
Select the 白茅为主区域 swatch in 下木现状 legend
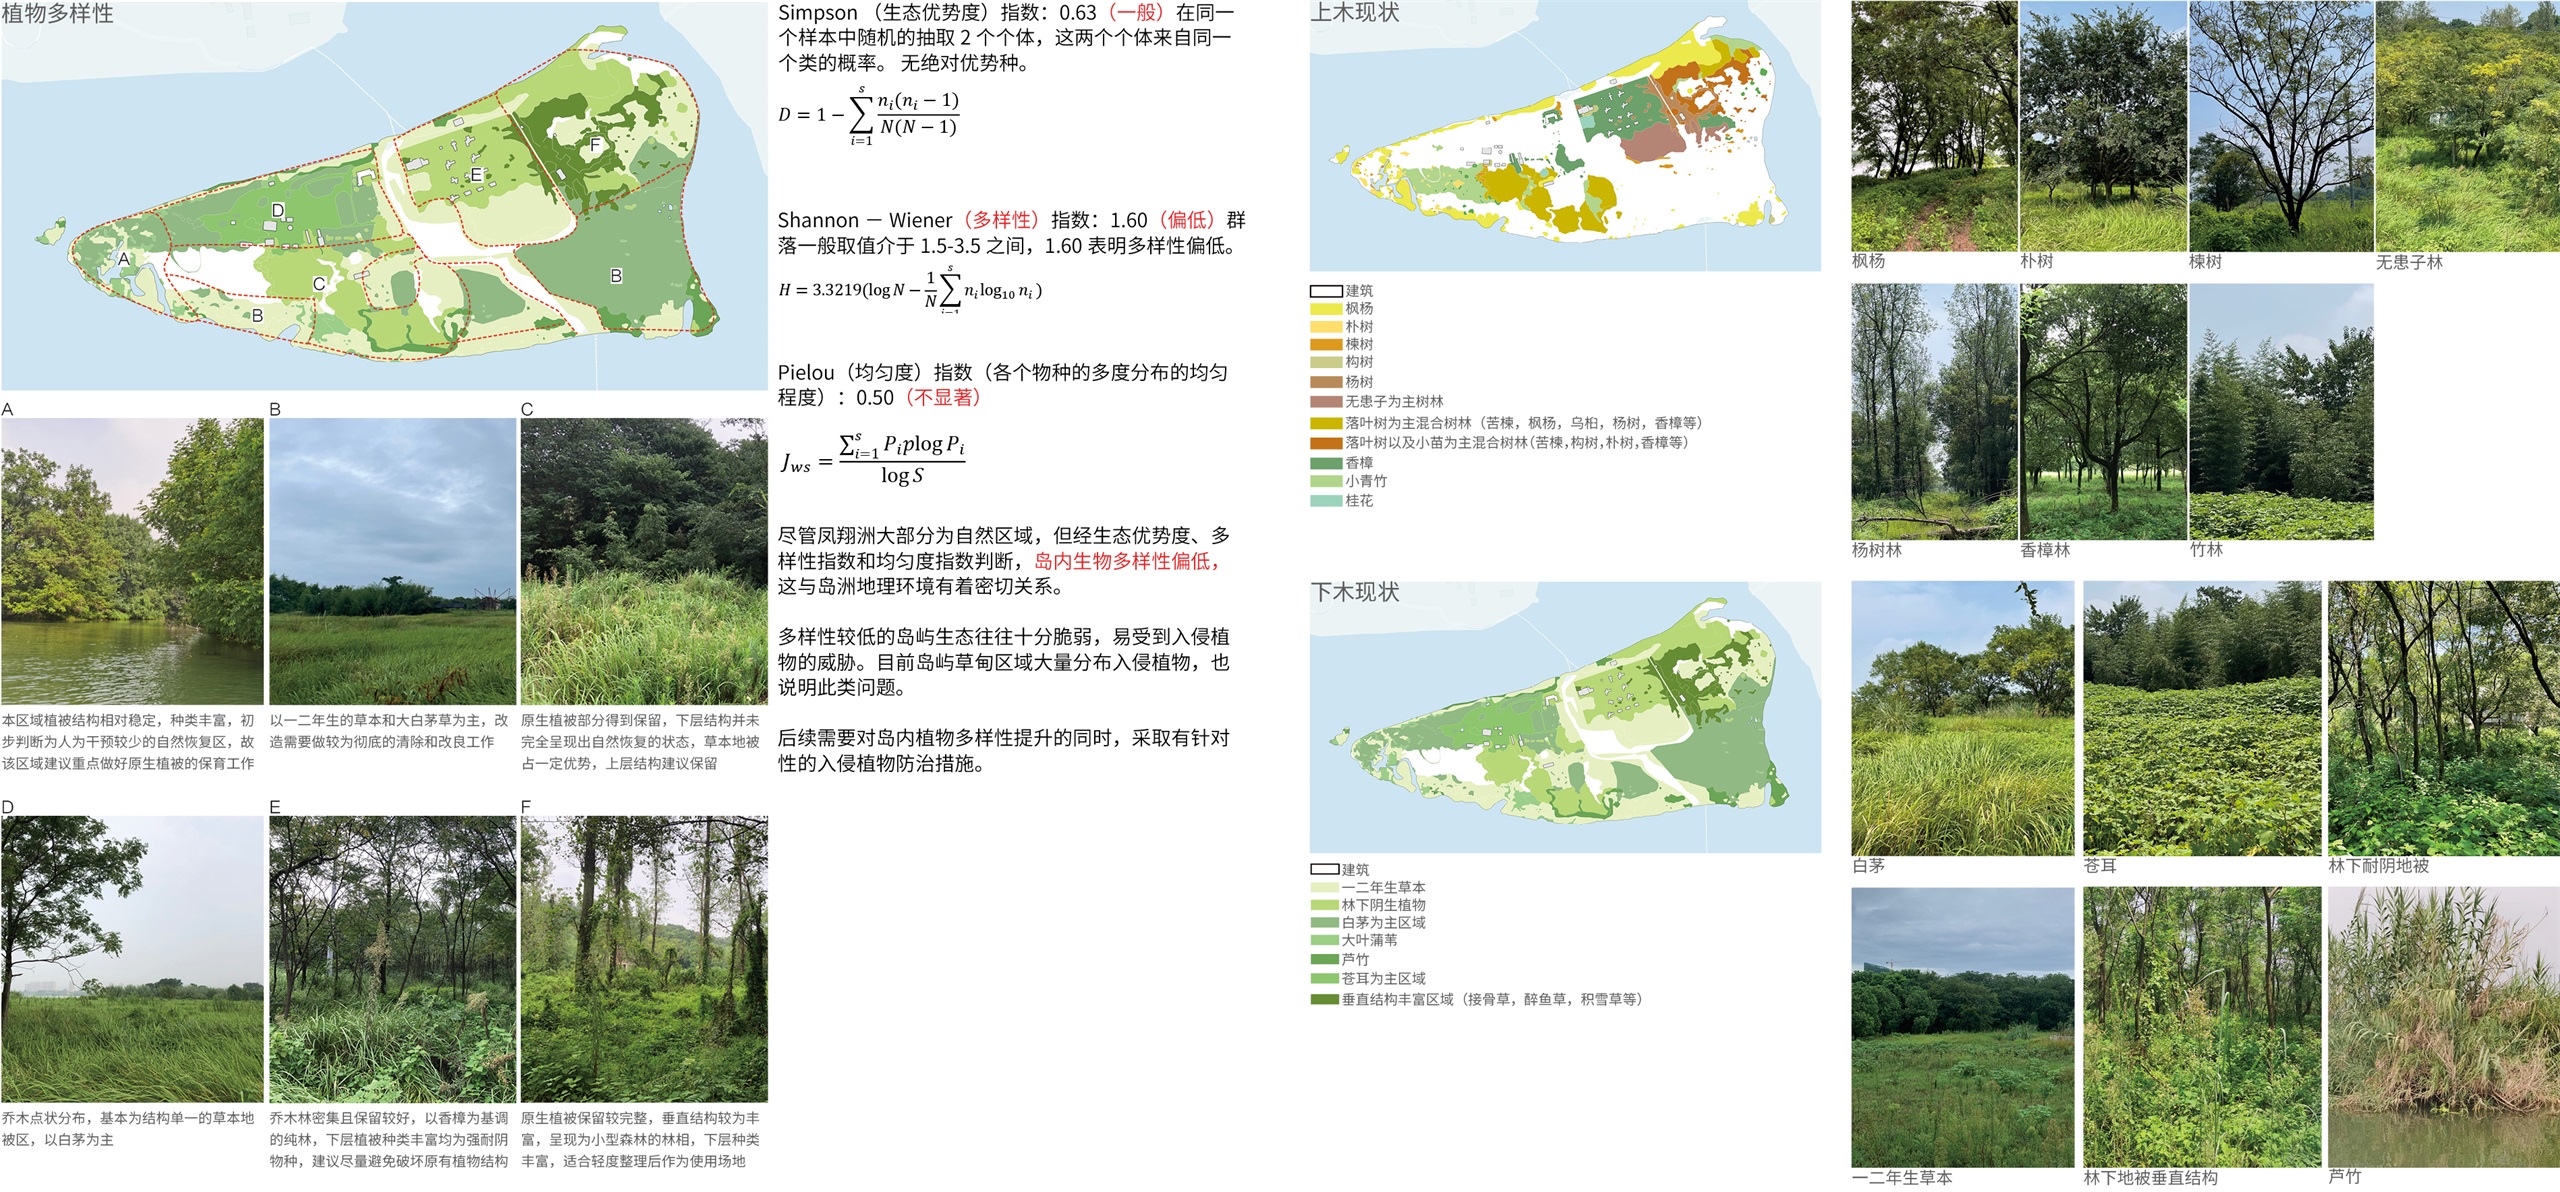pos(1324,923)
